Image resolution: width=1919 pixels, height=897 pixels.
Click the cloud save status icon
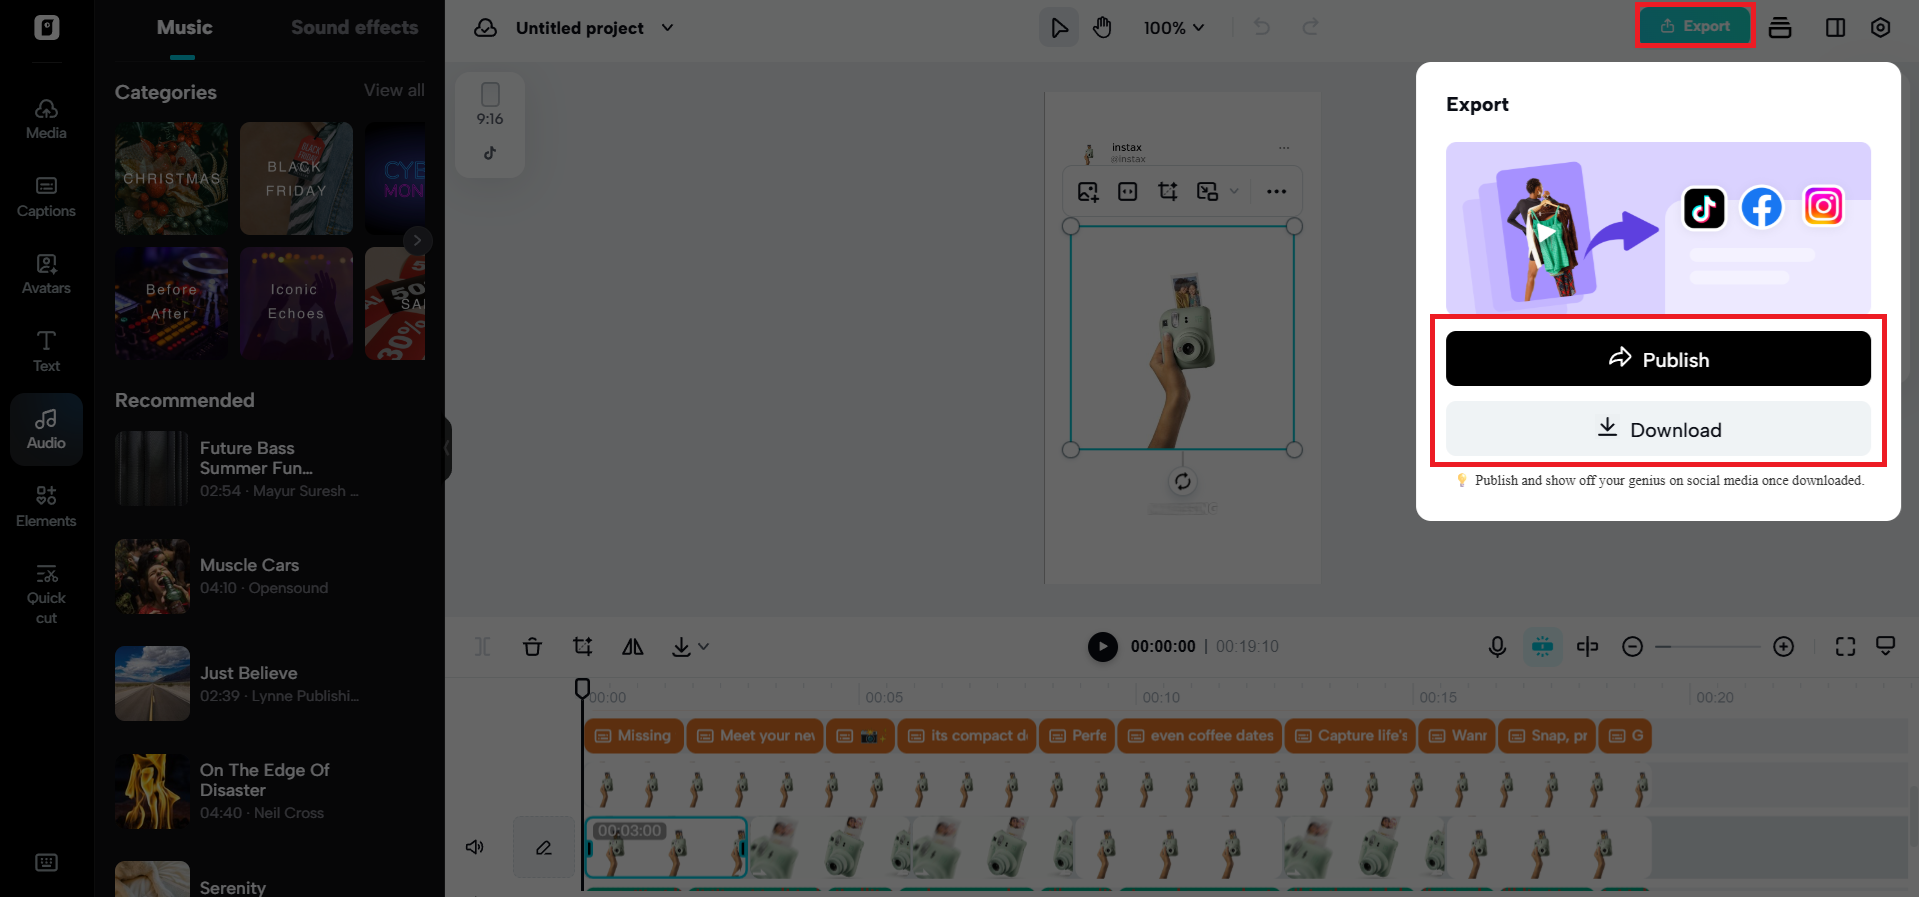click(486, 28)
